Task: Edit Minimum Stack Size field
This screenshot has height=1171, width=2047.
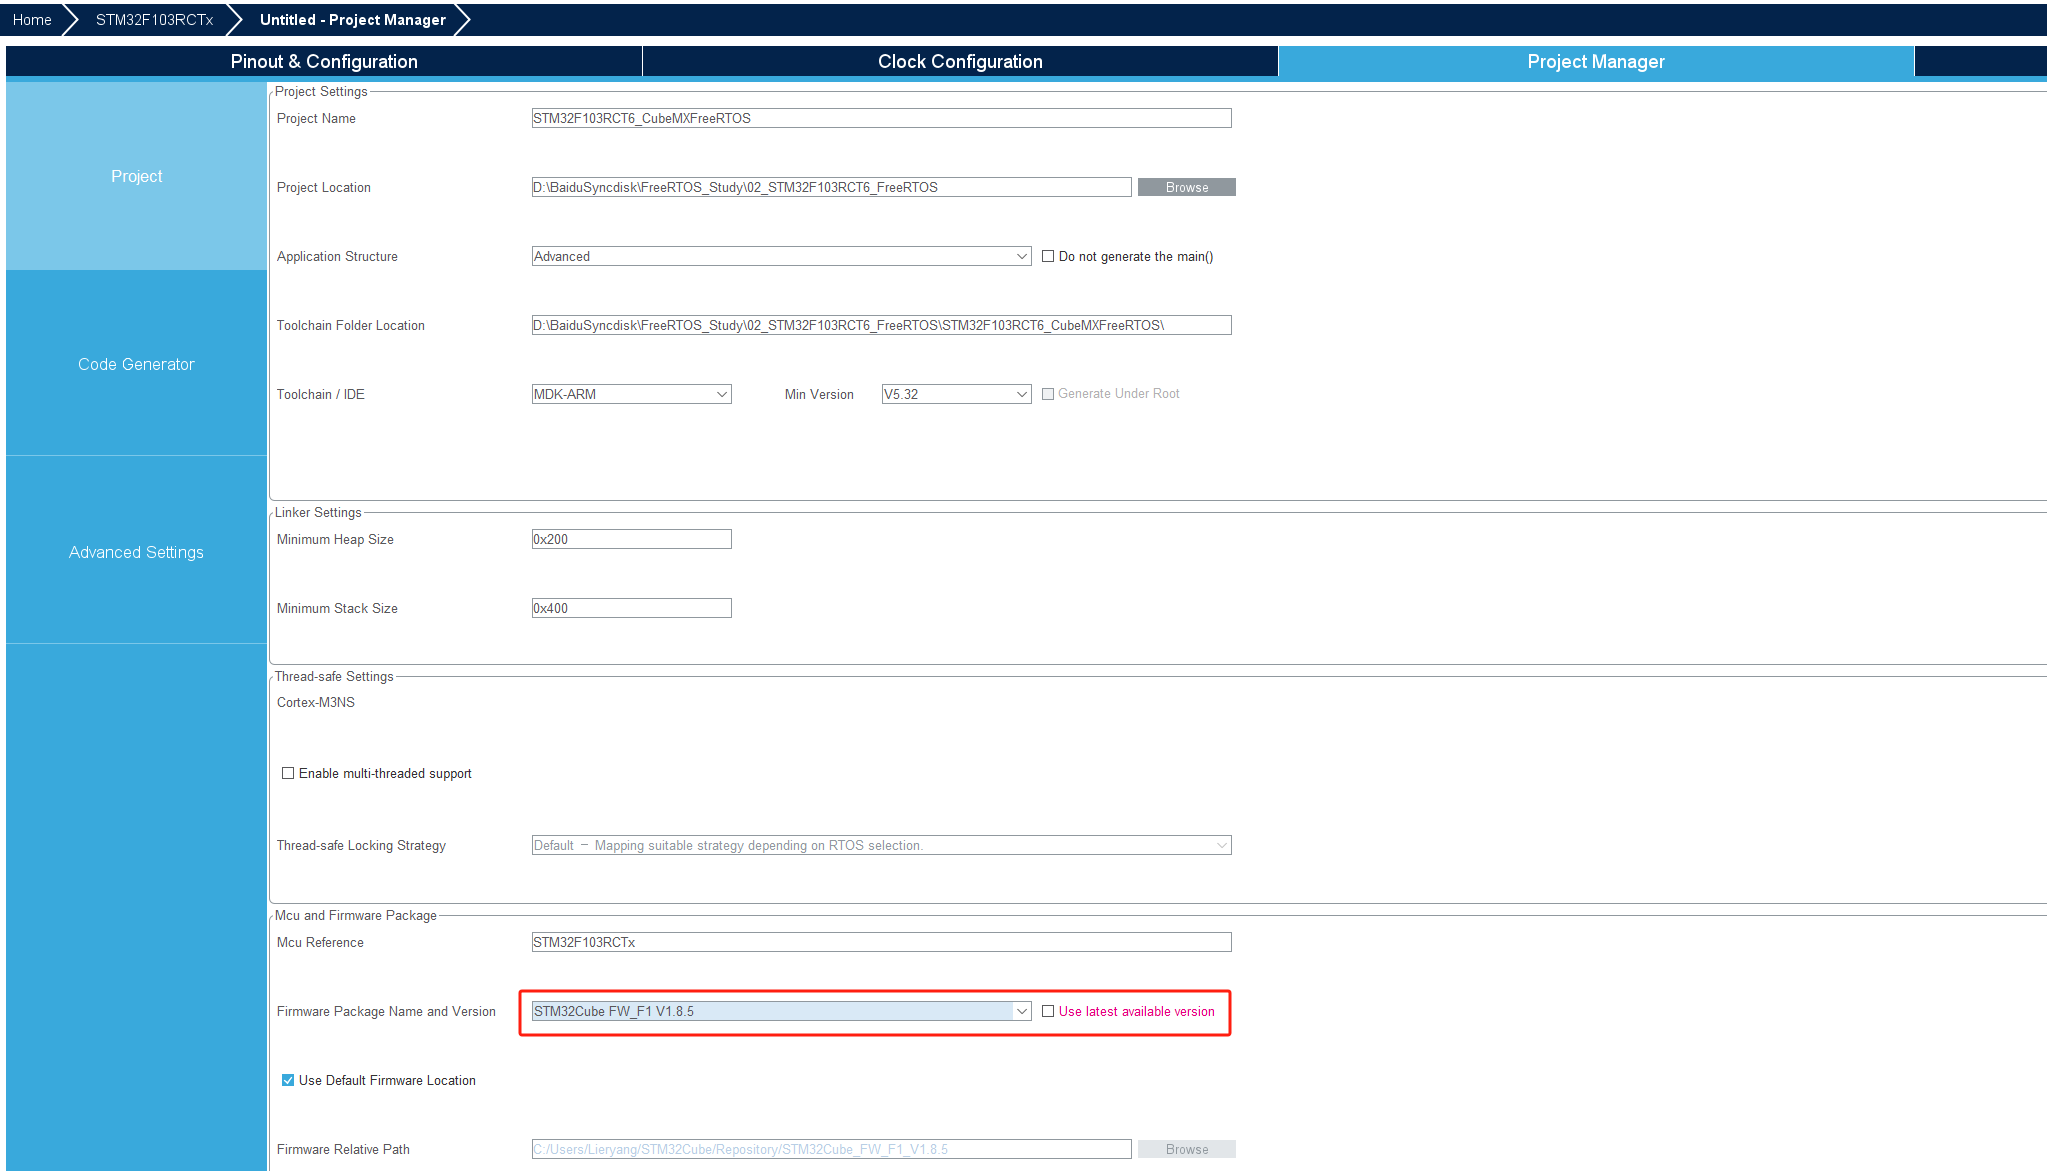Action: (631, 608)
